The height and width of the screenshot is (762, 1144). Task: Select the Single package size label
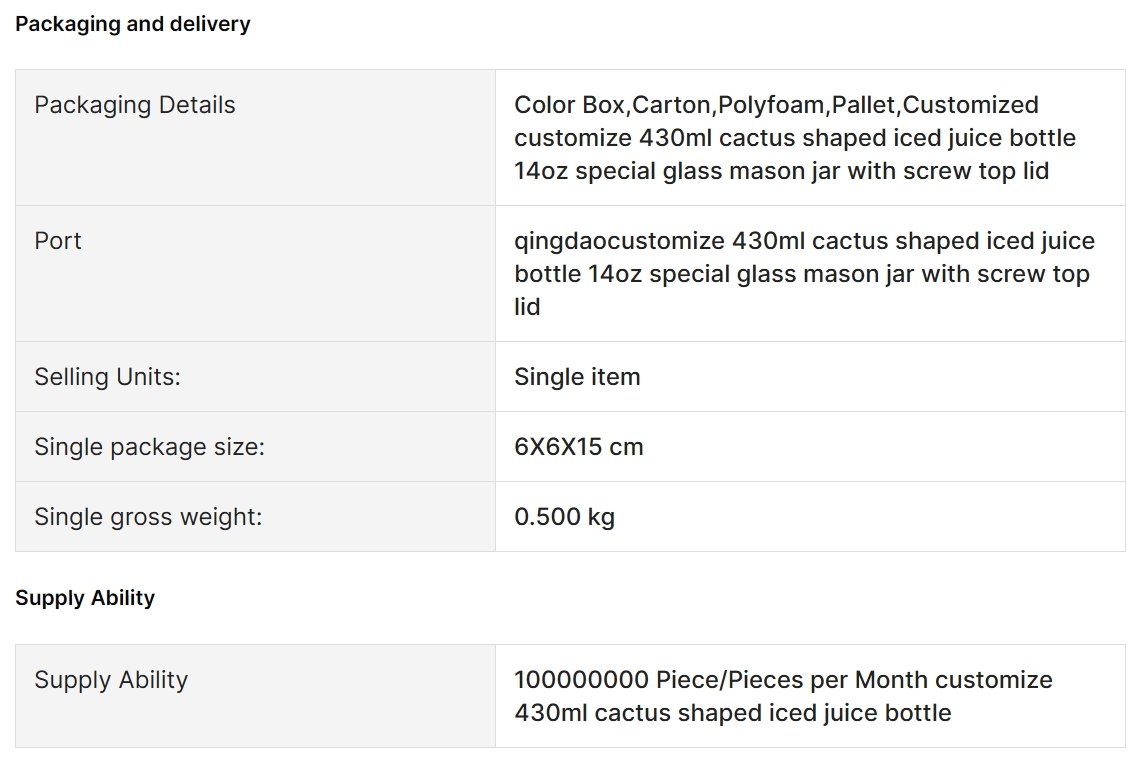[150, 447]
